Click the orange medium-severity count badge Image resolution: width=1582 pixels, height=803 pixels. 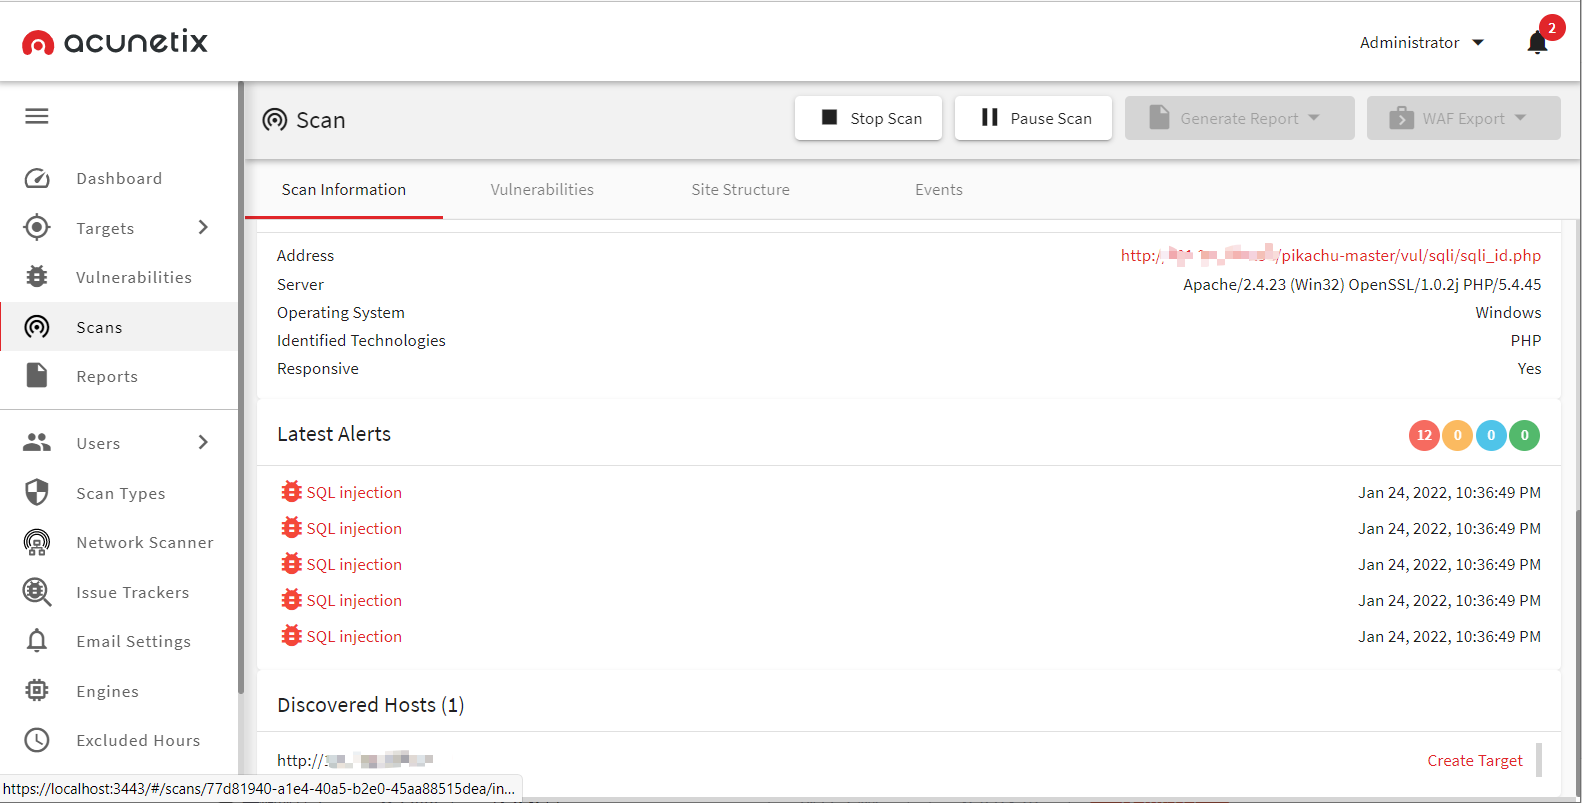(1457, 435)
